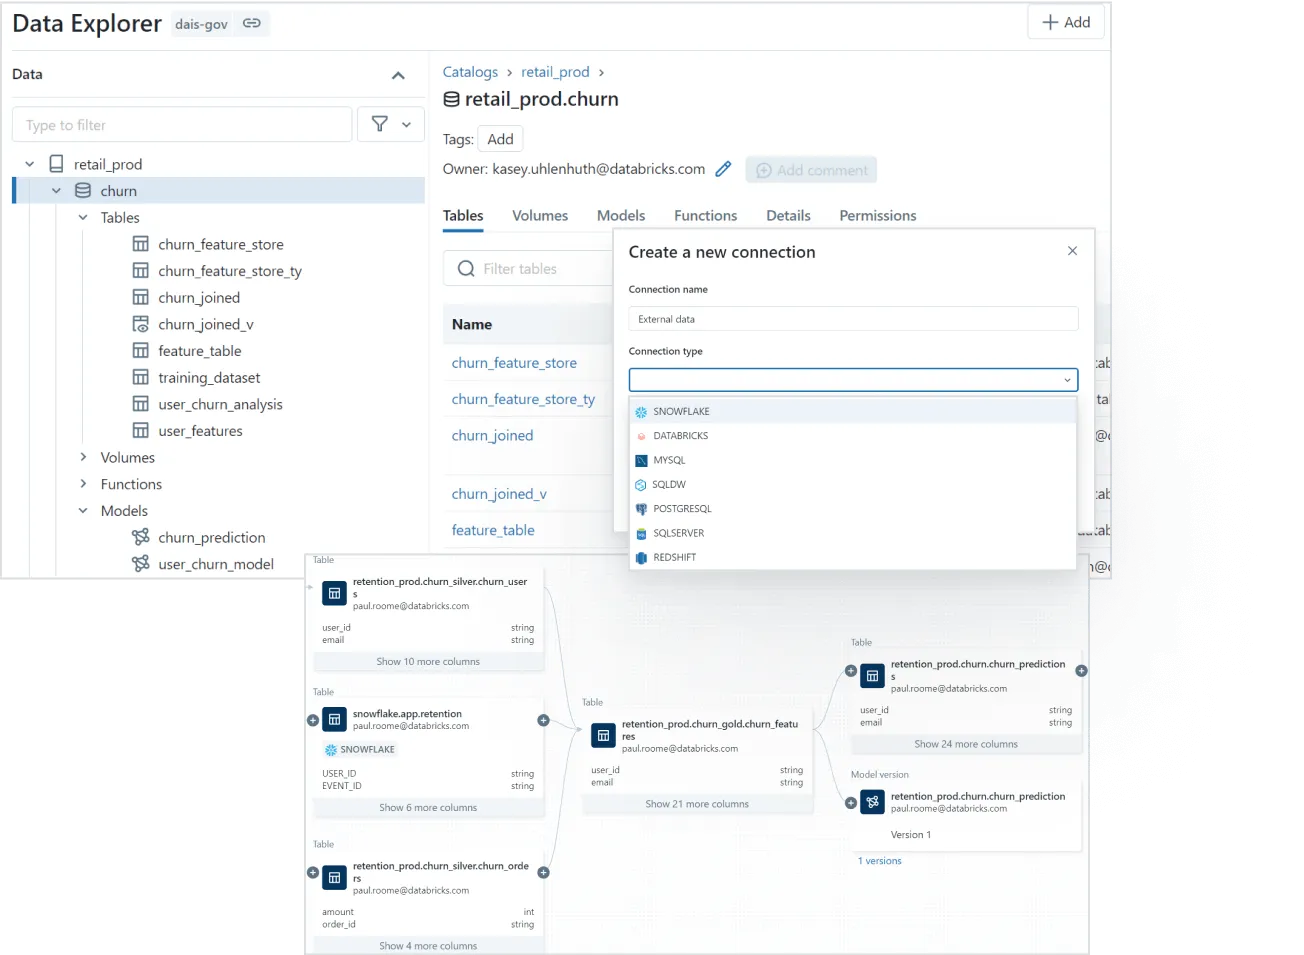Screen dimensions: 1304x955
Task: Switch to the Volumes tab
Action: pos(540,216)
